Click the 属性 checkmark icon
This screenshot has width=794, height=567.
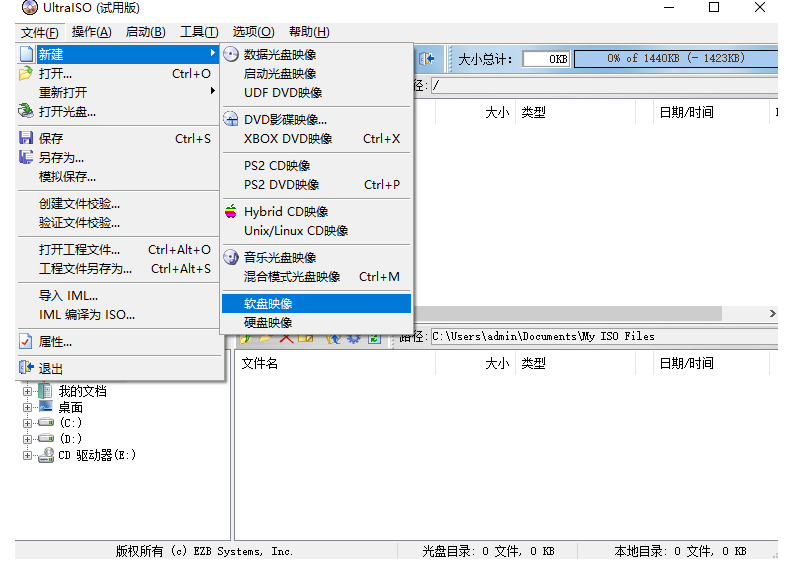(26, 342)
